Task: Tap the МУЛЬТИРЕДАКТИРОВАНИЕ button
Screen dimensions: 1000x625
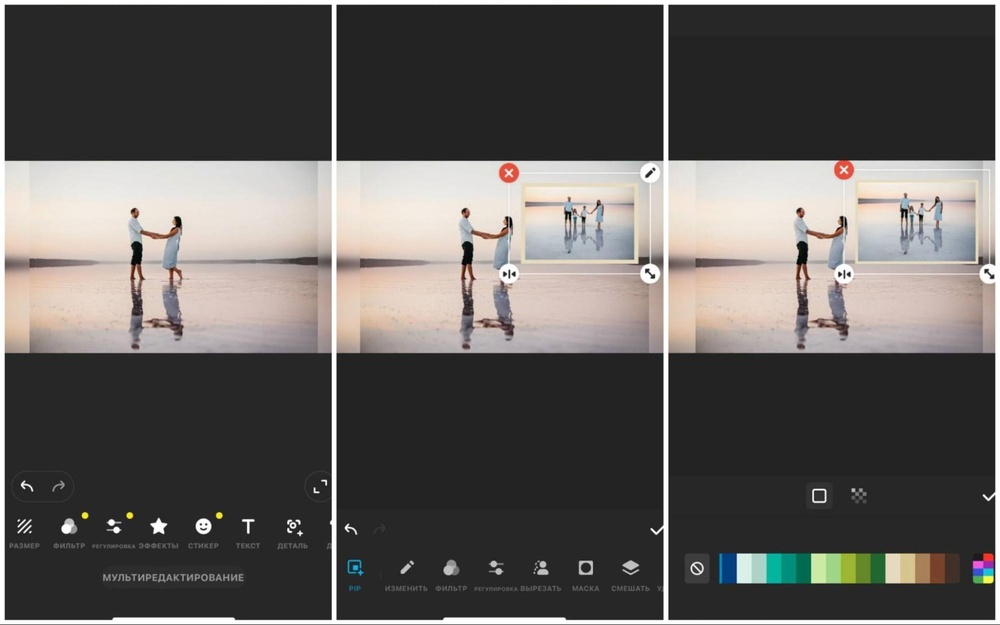Action: pos(173,577)
